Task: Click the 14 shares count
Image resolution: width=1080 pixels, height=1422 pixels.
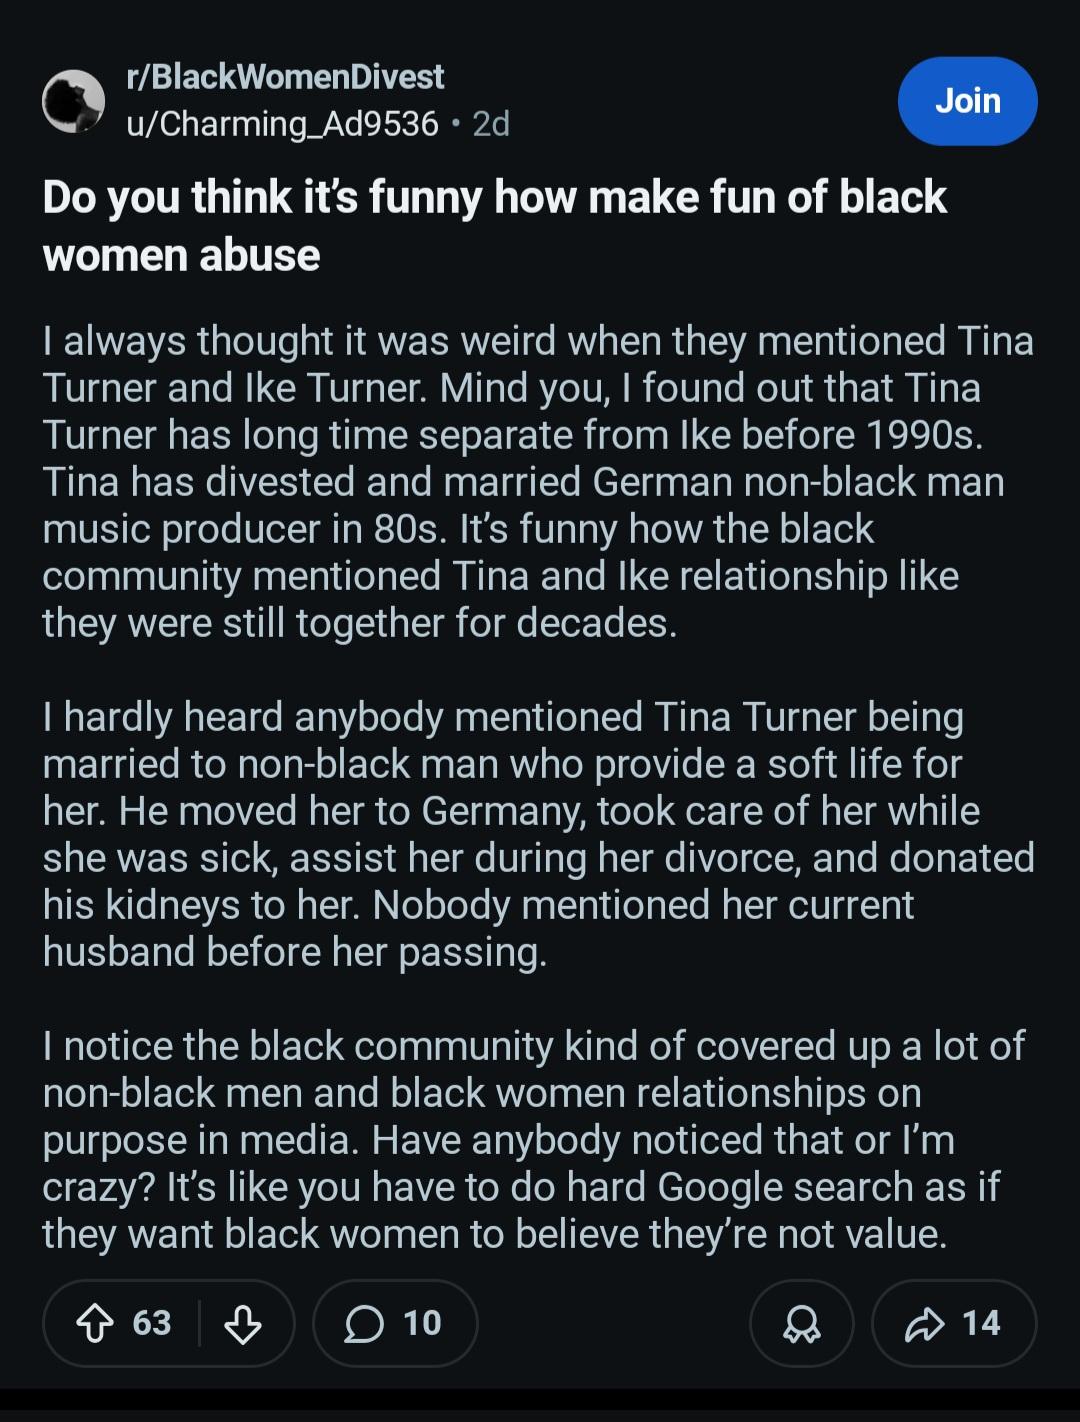Action: [981, 1323]
